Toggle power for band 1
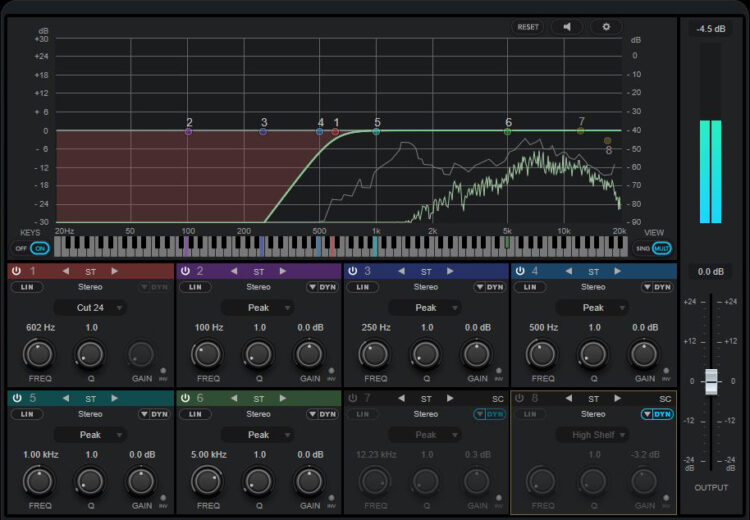Image resolution: width=750 pixels, height=520 pixels. 17,271
